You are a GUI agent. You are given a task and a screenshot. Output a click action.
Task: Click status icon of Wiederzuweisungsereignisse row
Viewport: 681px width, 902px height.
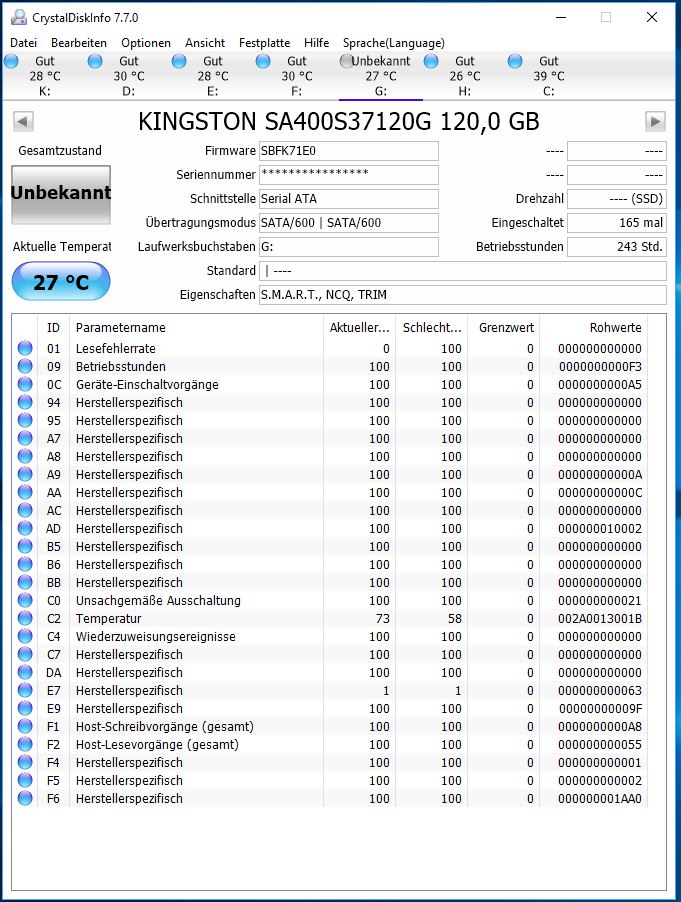coord(25,636)
